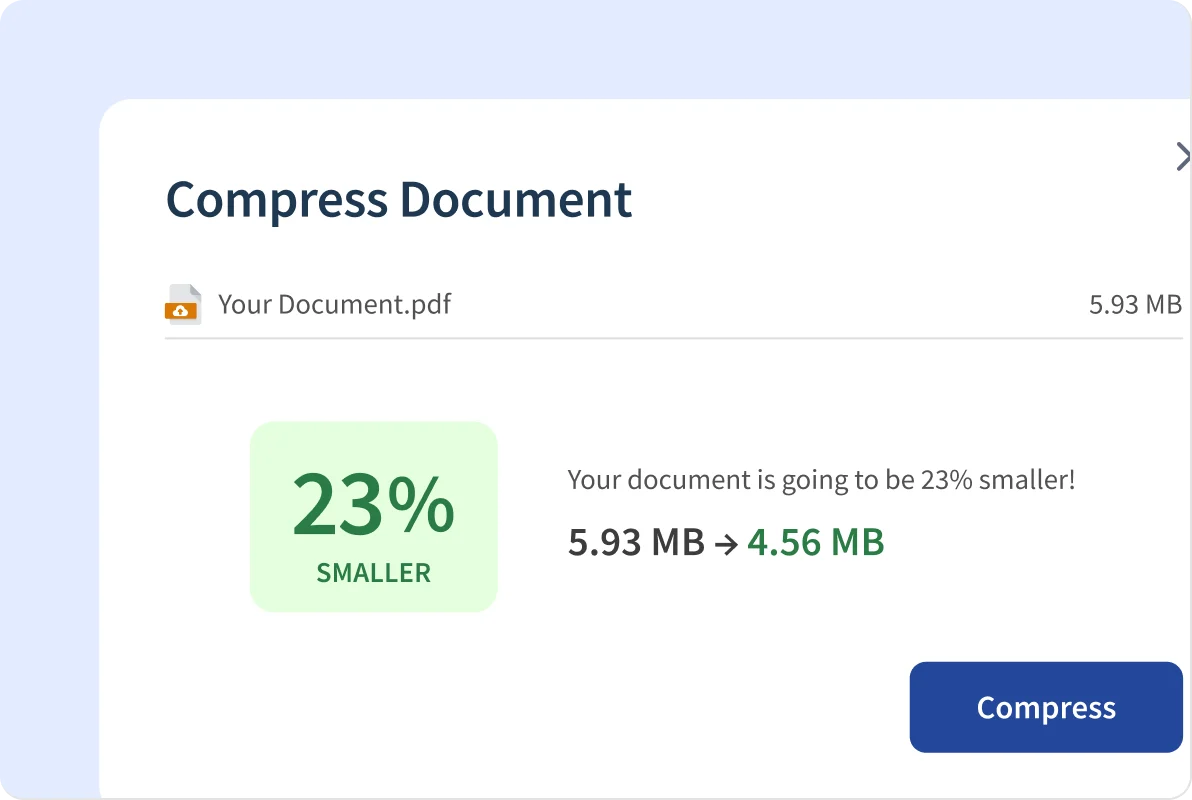Viewport: 1192px width, 800px height.
Task: Click the Compress button
Action: click(x=1045, y=707)
